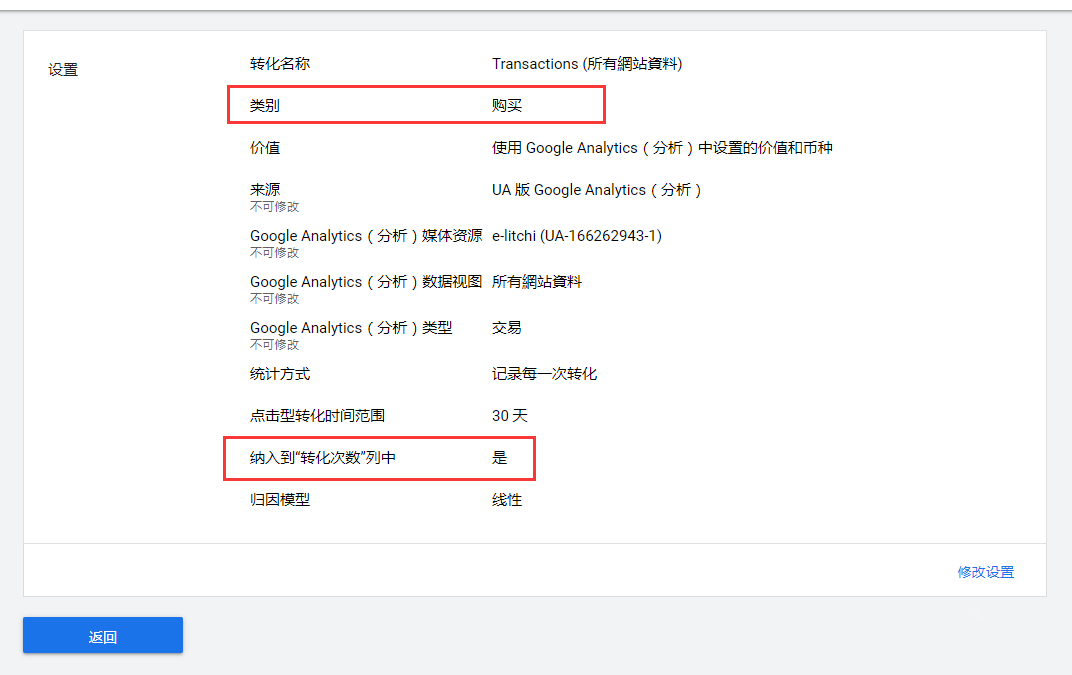Click the 价值 row label
This screenshot has width=1072, height=675.
[265, 148]
